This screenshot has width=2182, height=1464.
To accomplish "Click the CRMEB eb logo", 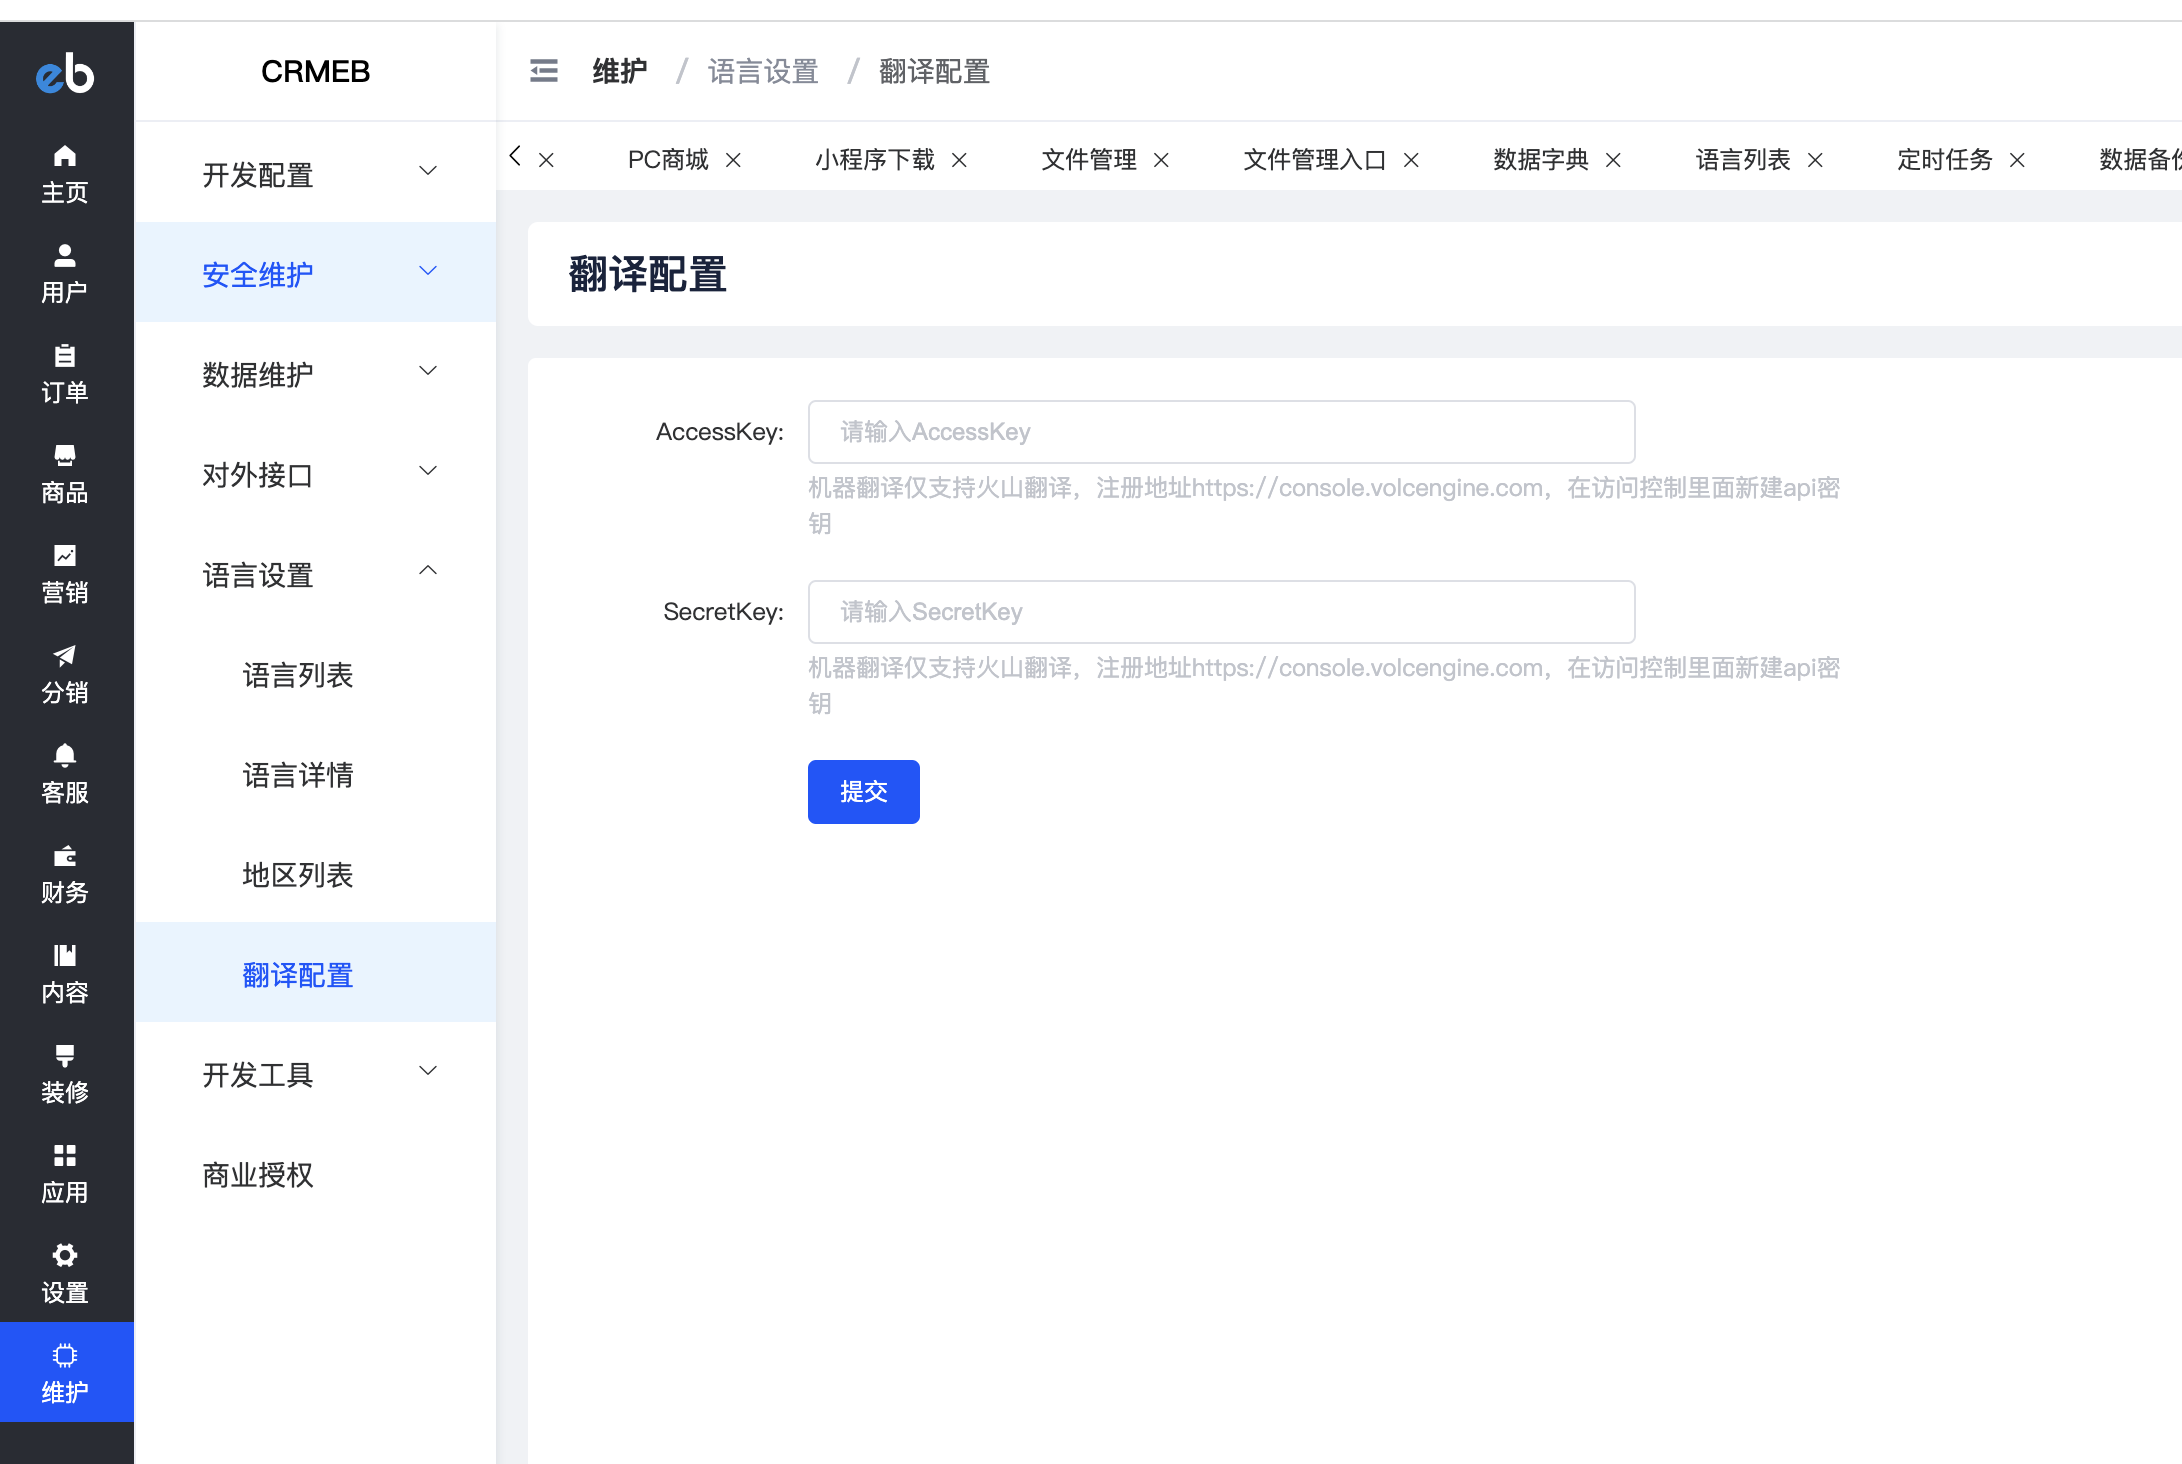I will click(x=65, y=73).
